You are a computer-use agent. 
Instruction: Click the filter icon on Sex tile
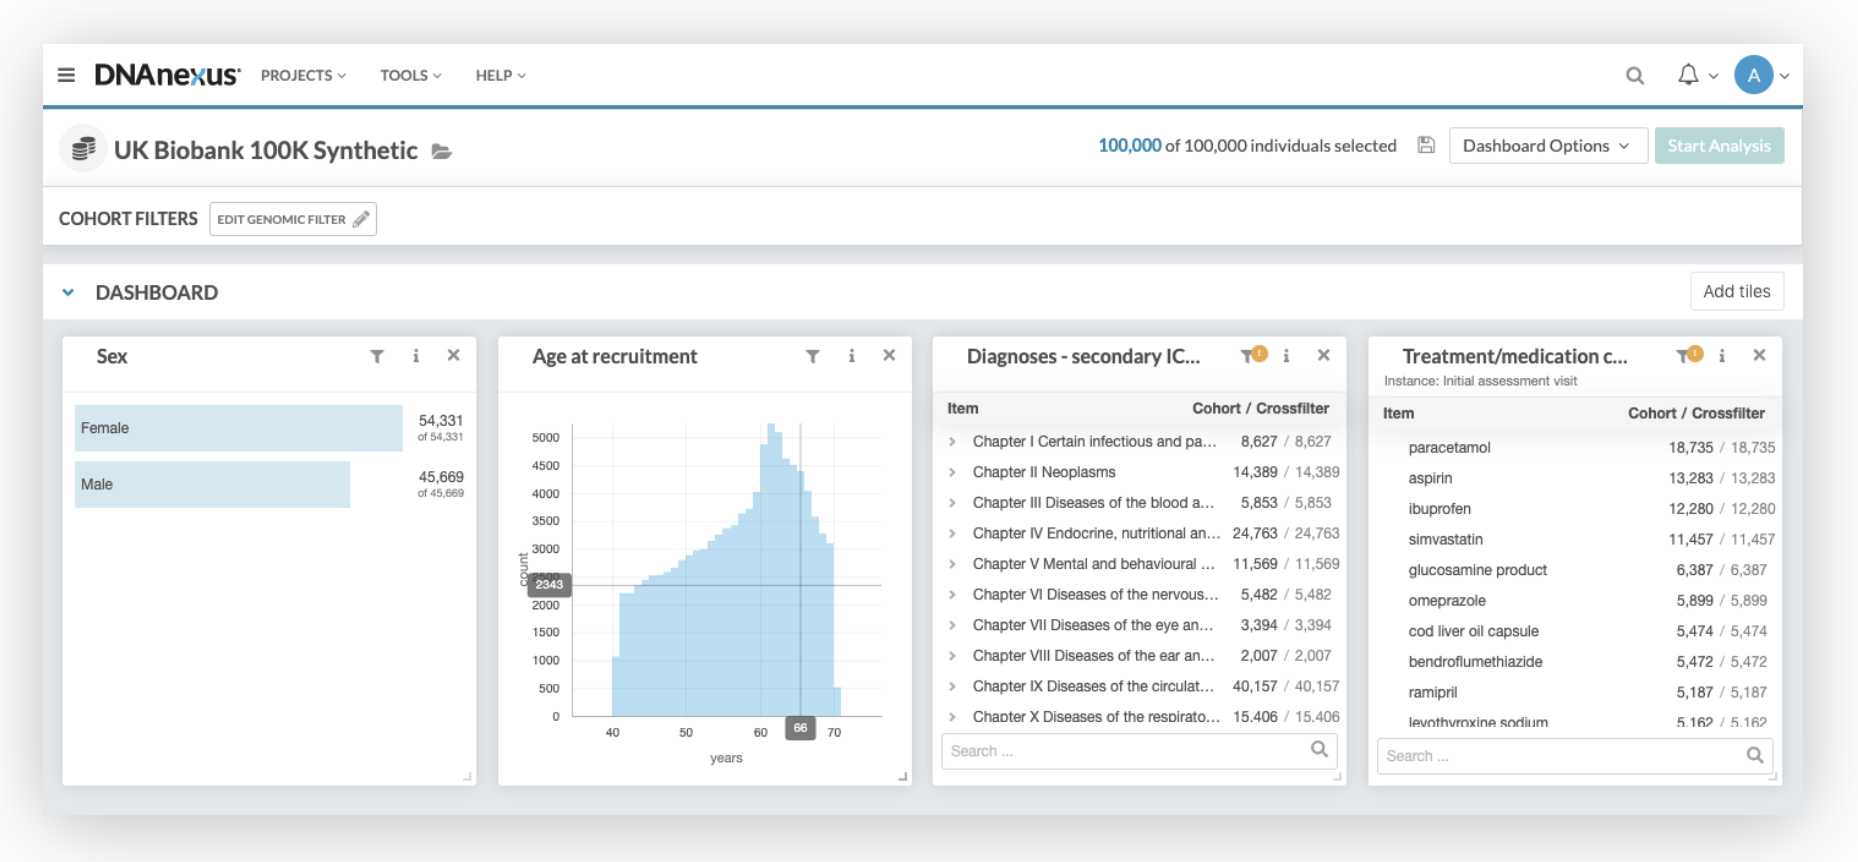377,356
